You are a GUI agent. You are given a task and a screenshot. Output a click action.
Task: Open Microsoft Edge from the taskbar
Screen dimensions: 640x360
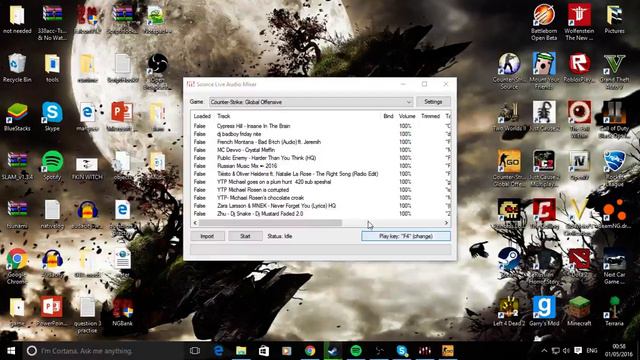pyautogui.click(x=218, y=351)
